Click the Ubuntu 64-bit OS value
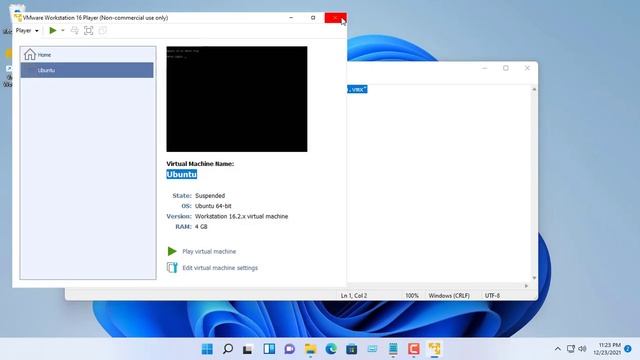640x360 pixels. 213,206
